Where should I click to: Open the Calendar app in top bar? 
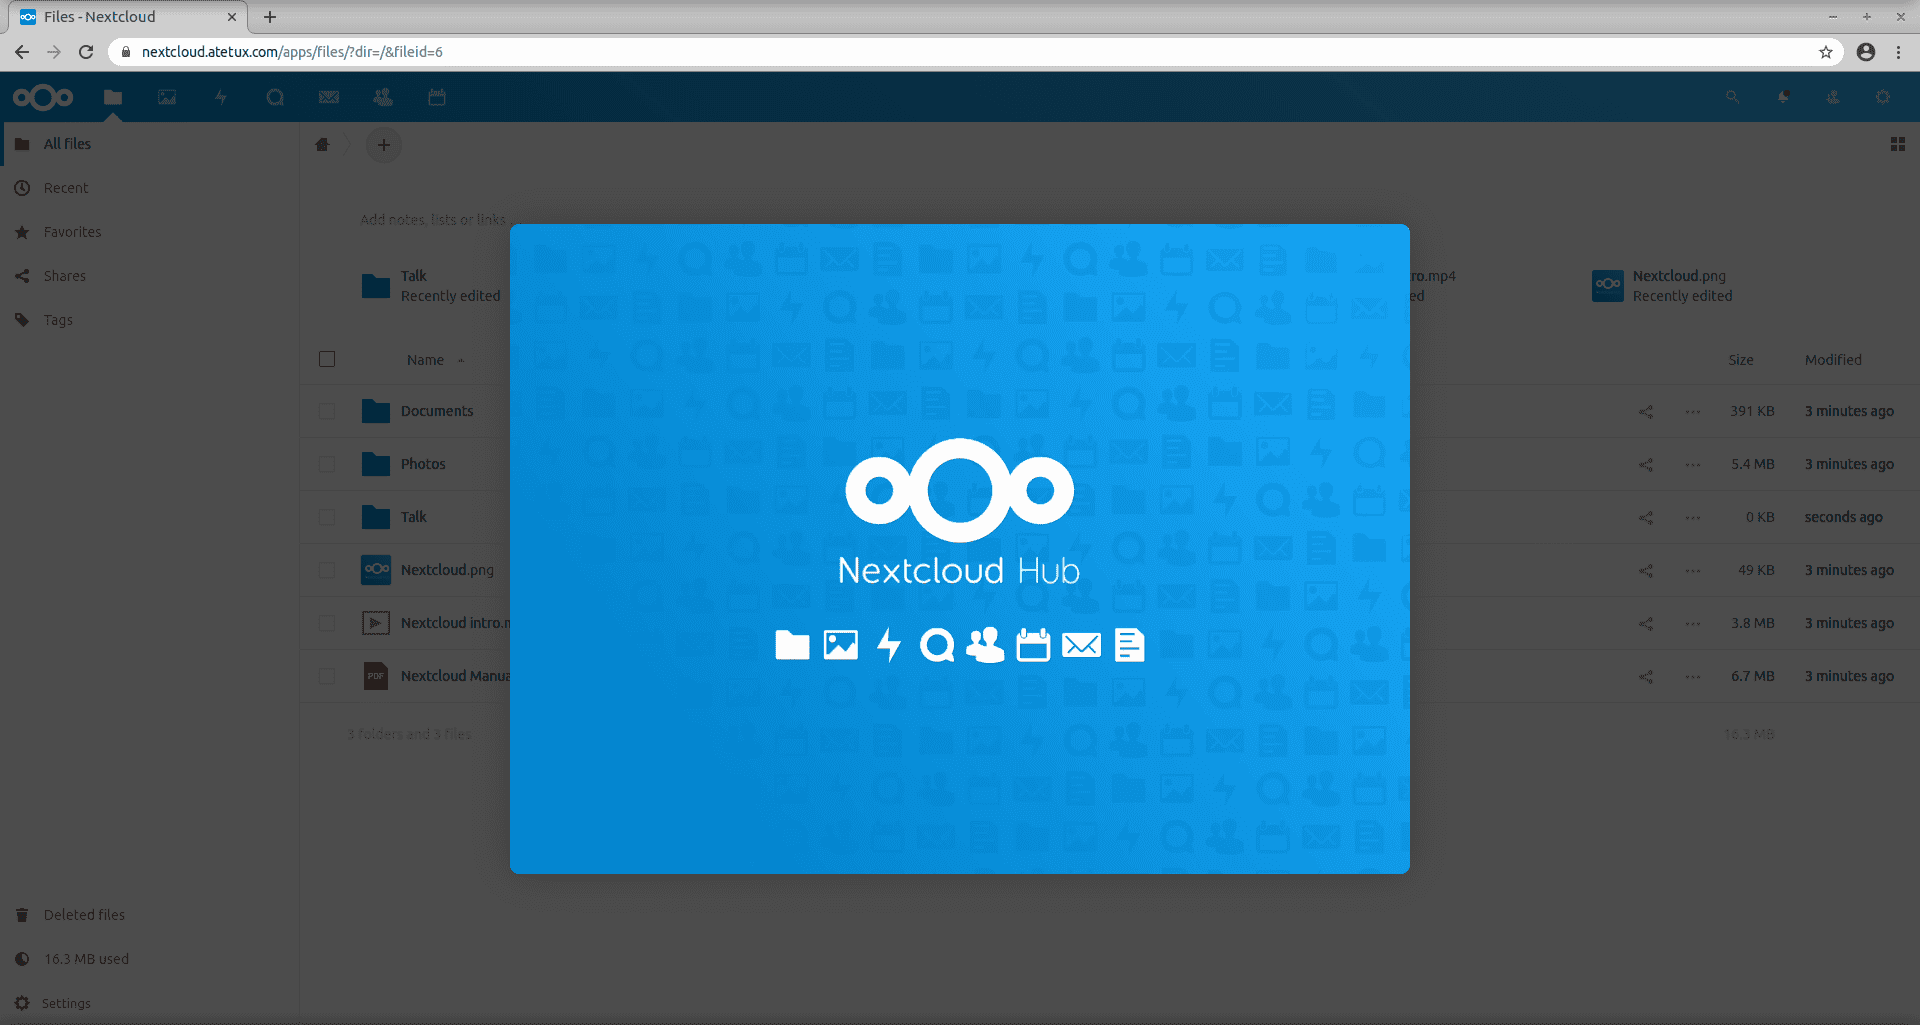click(x=437, y=97)
